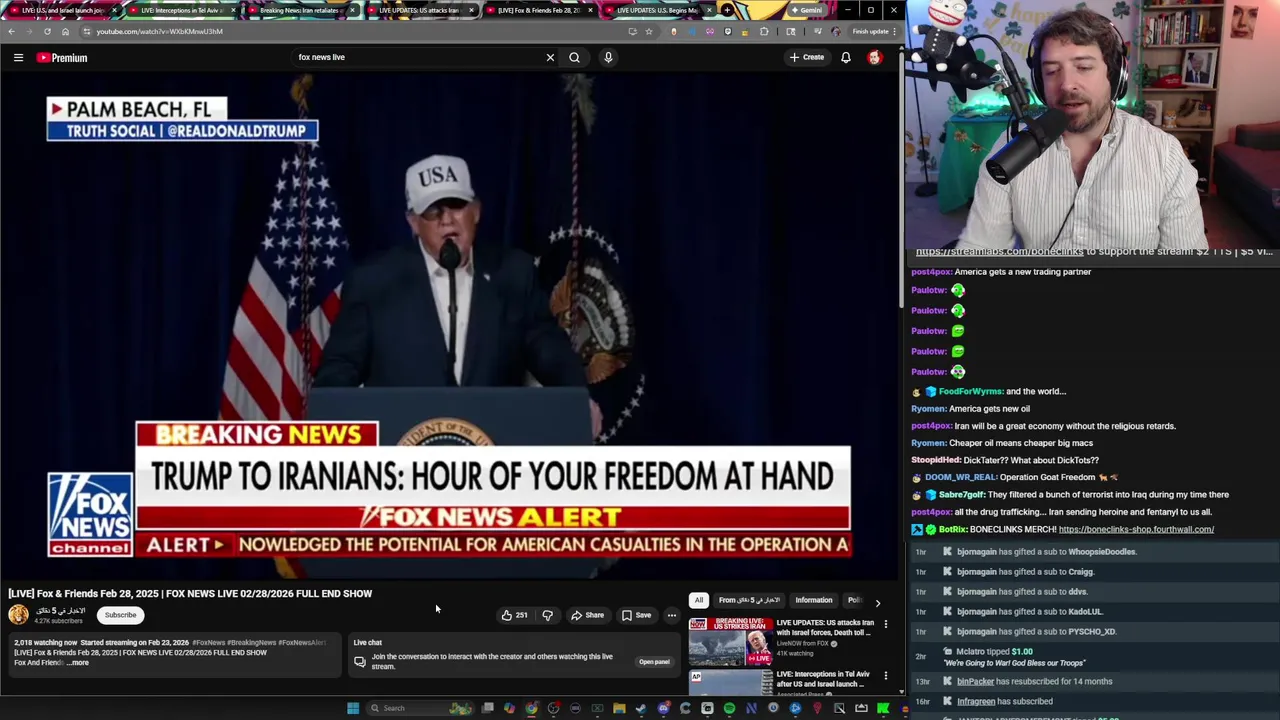Image resolution: width=1280 pixels, height=720 pixels.
Task: Open the account avatar menu
Action: tap(875, 57)
